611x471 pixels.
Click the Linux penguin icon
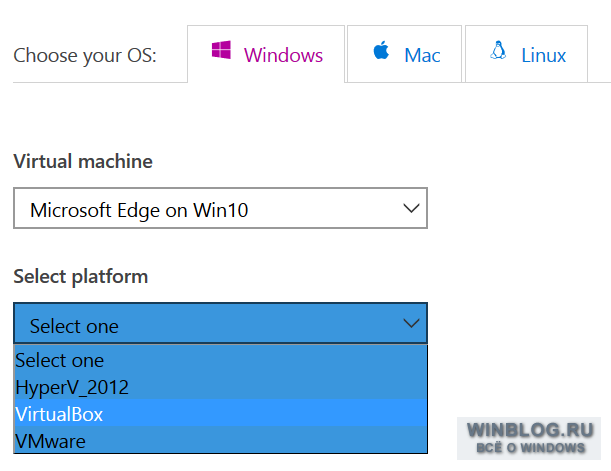(498, 50)
